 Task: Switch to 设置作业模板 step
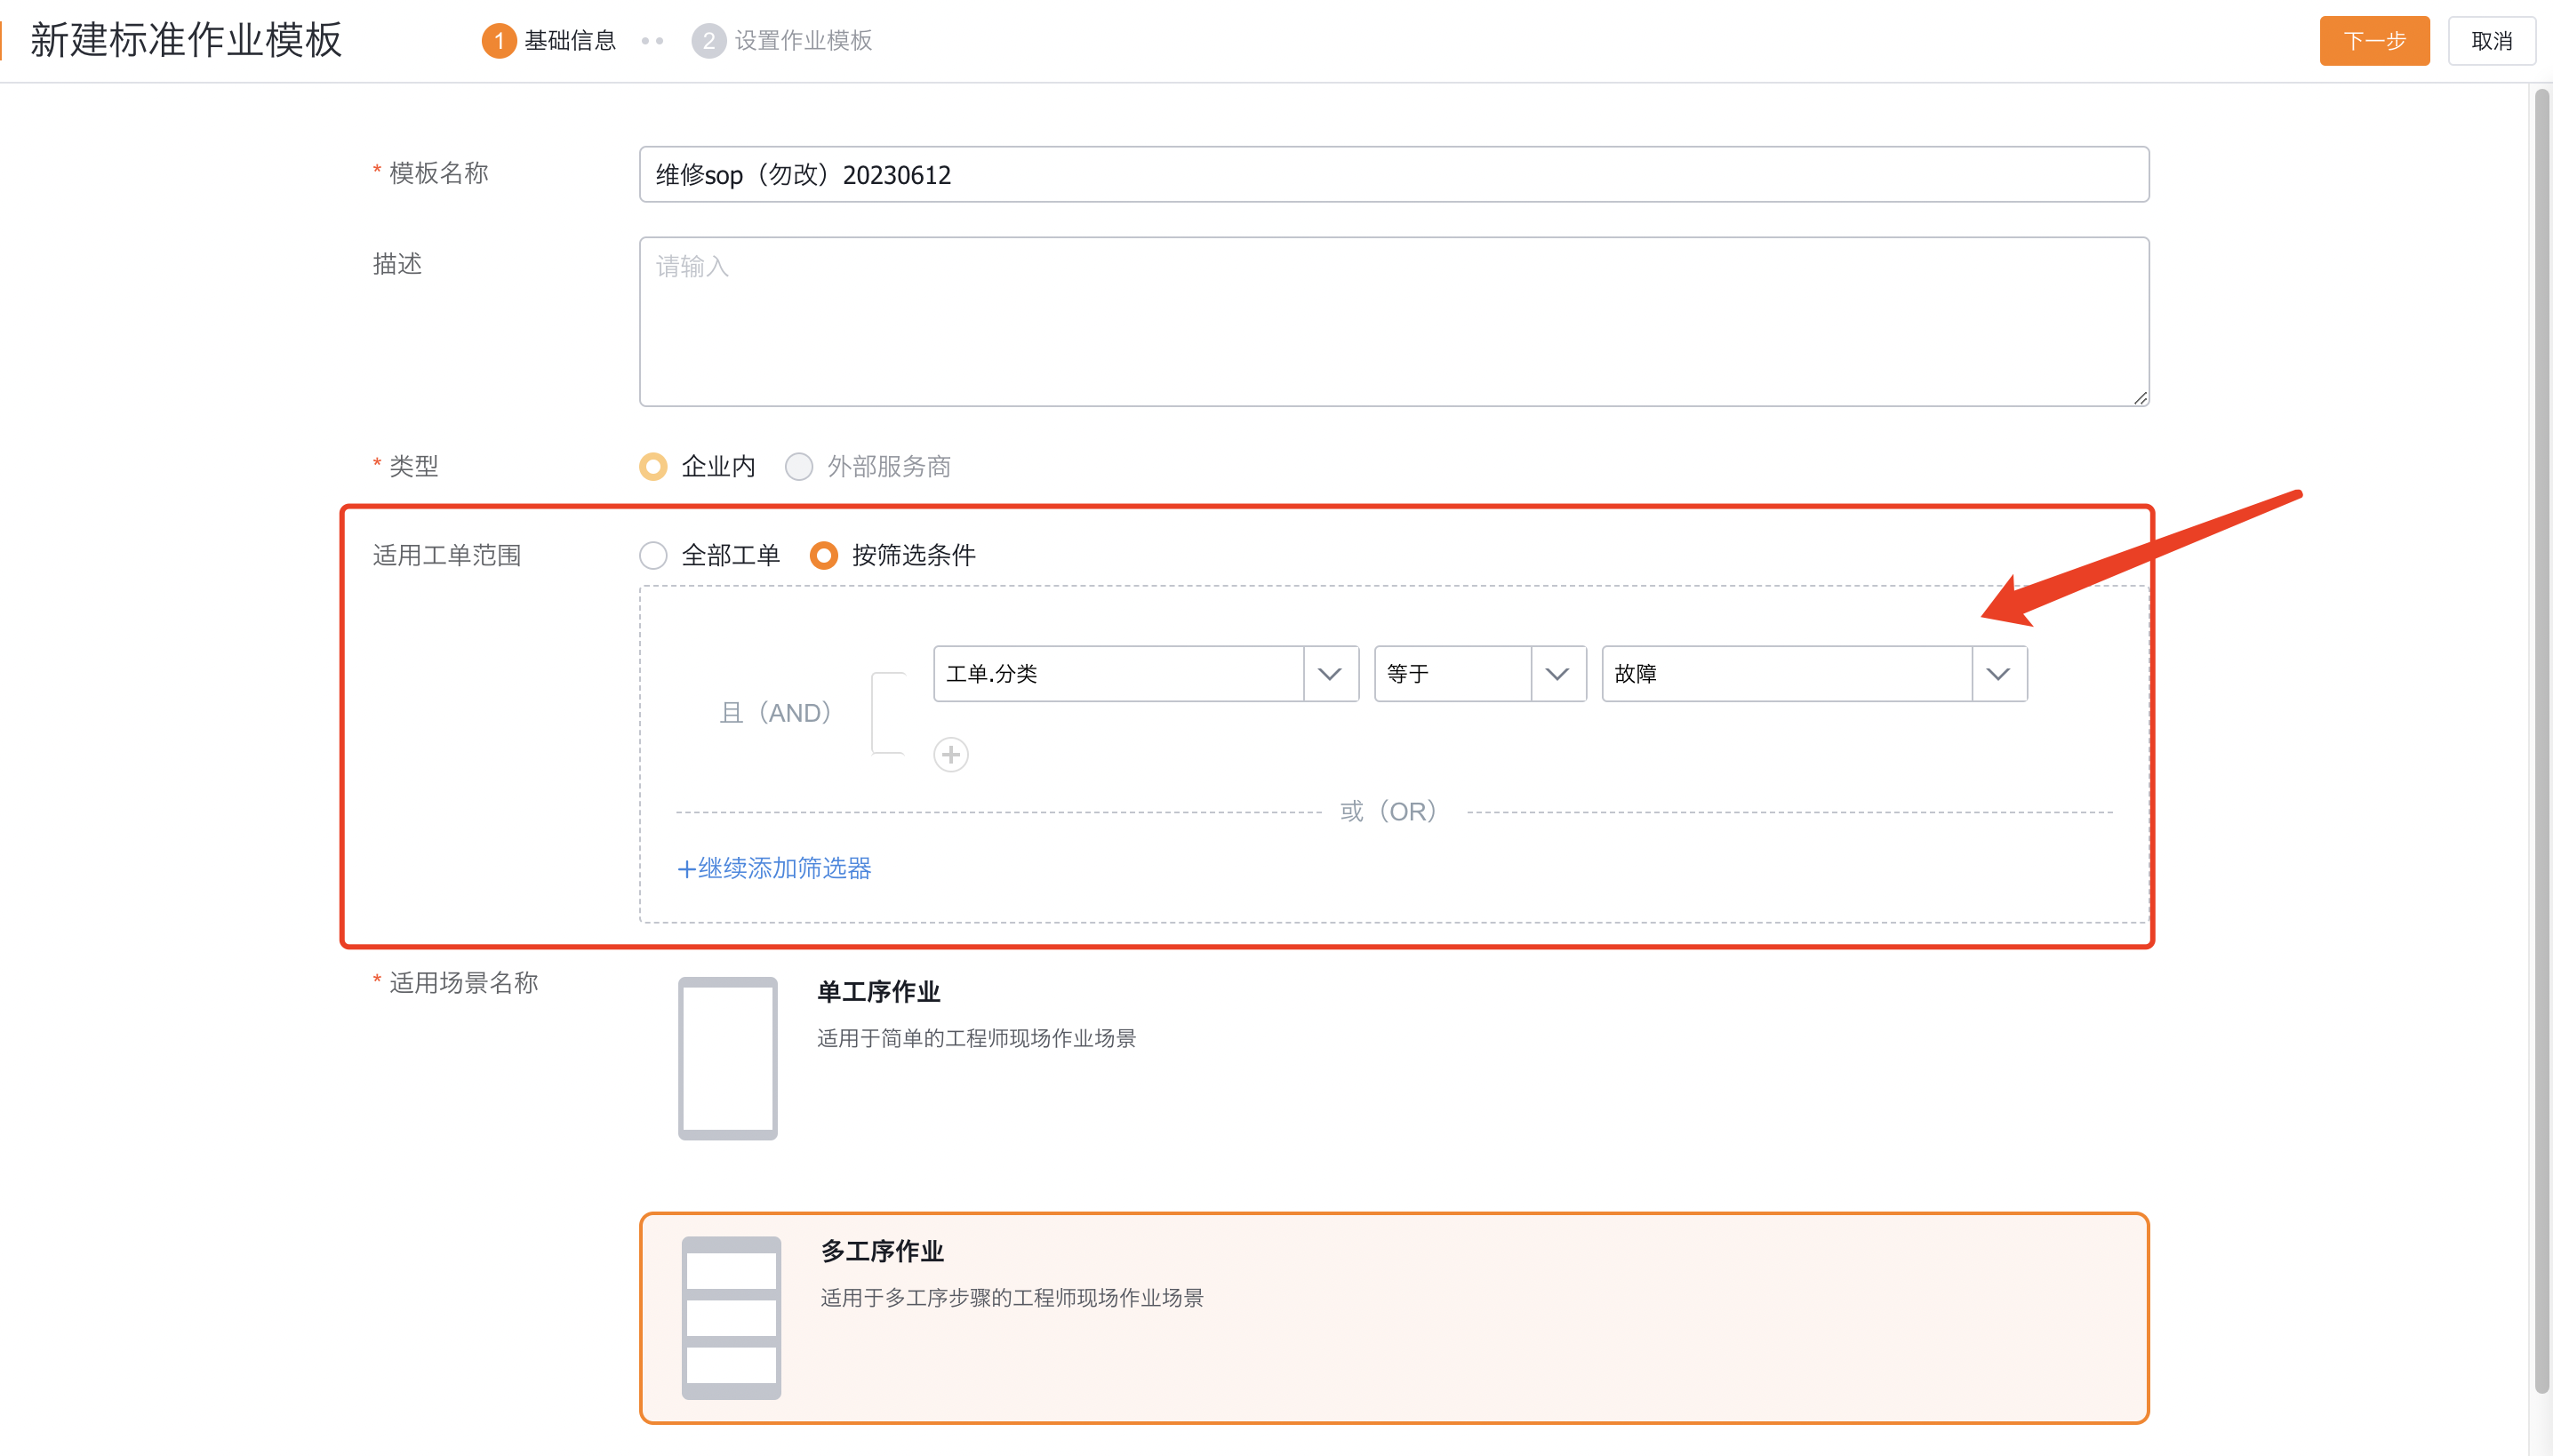coord(800,41)
